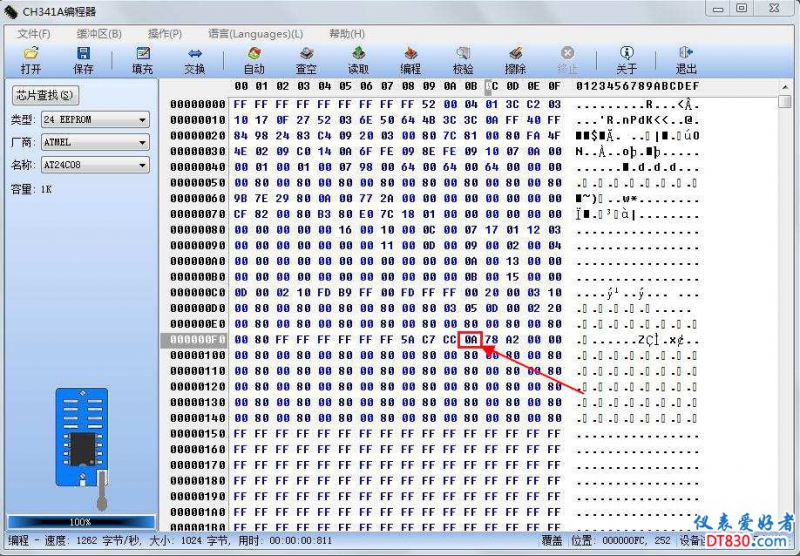Select the red-boxed 0A hex byte
800x556 pixels.
point(471,340)
